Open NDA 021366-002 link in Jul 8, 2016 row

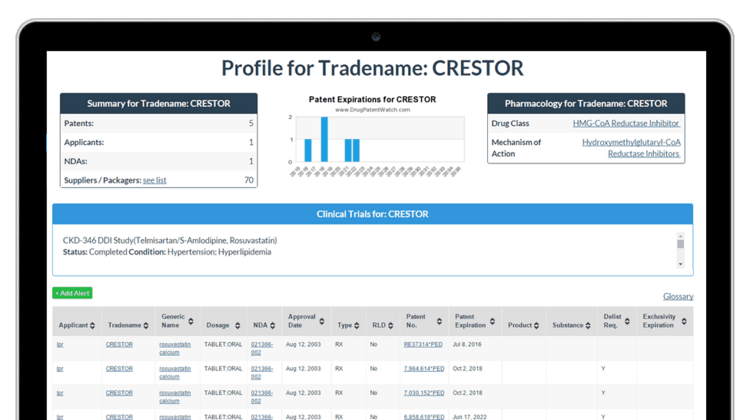[x=262, y=348]
